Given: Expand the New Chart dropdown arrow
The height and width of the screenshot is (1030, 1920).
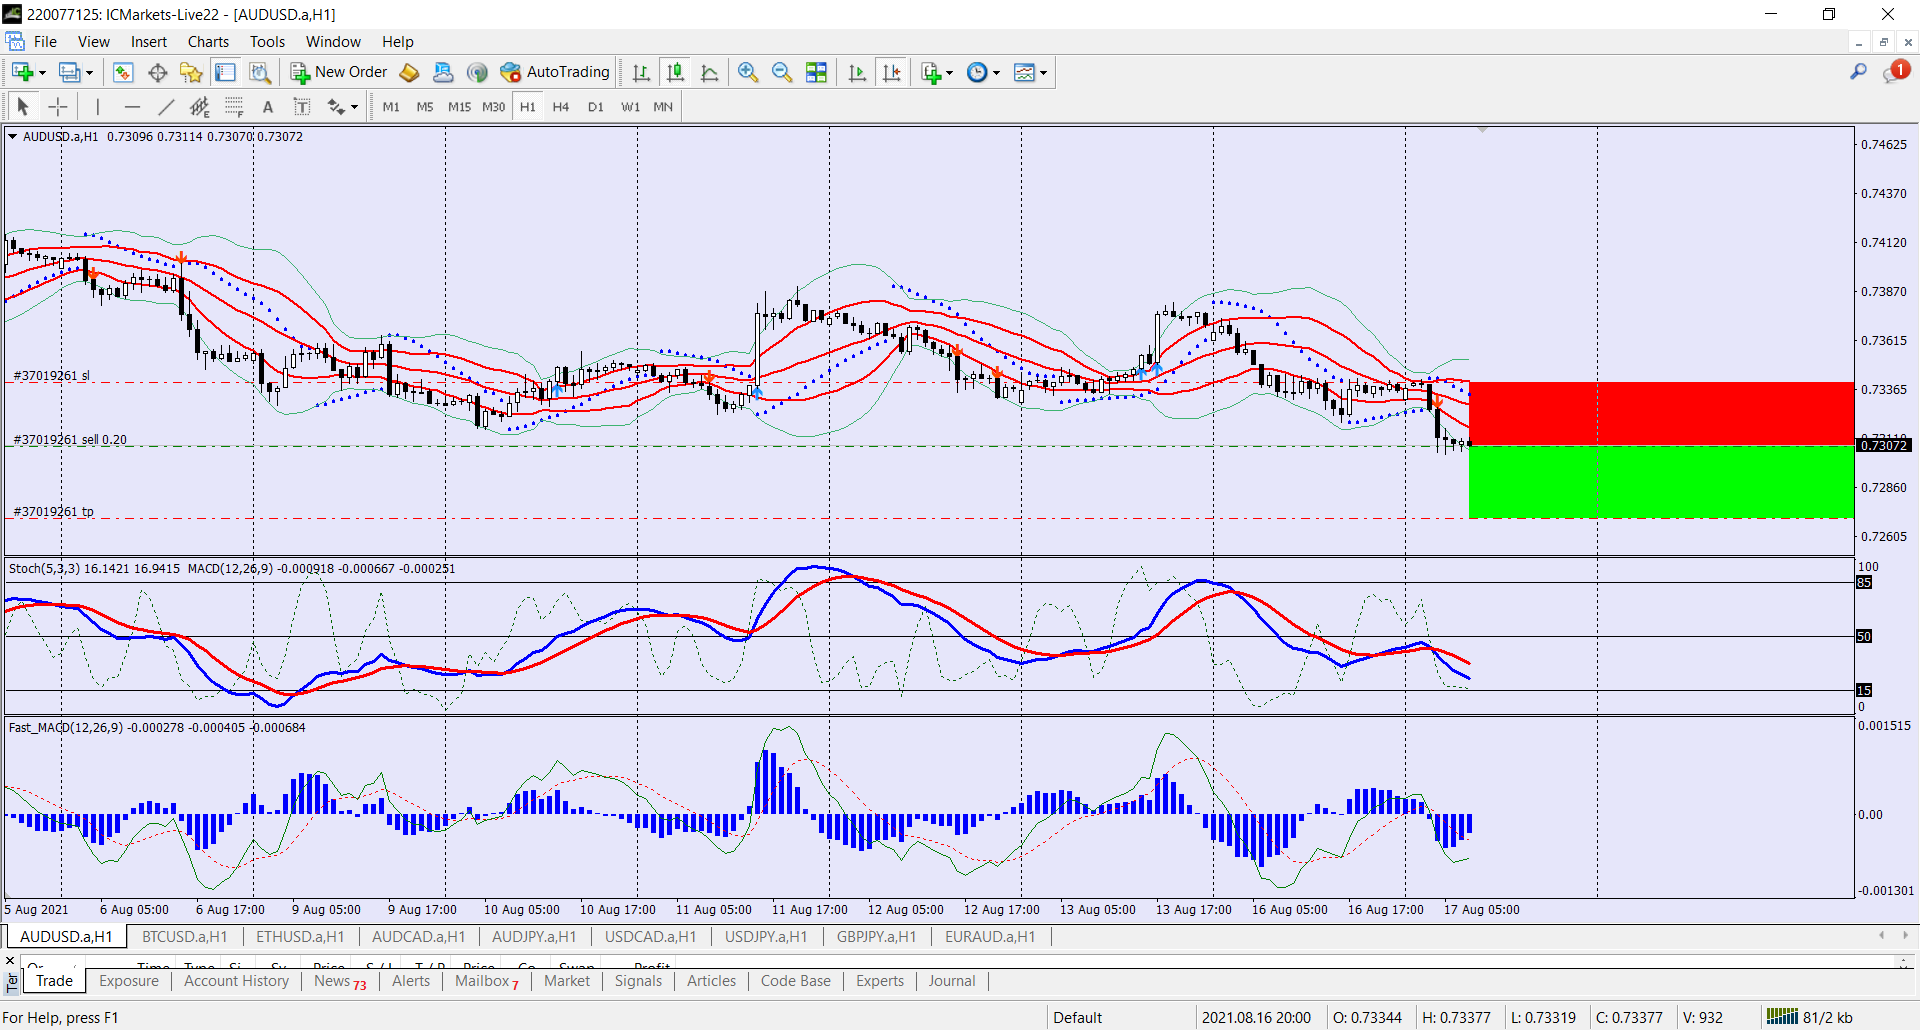Looking at the screenshot, I should coord(42,72).
